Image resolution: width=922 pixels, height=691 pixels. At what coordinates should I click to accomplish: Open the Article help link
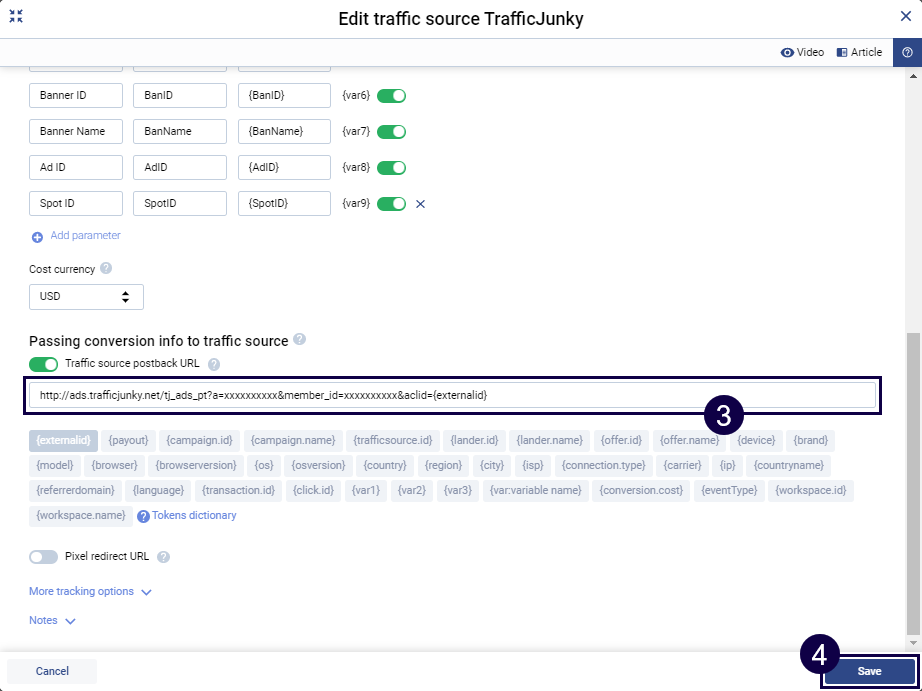tap(859, 52)
